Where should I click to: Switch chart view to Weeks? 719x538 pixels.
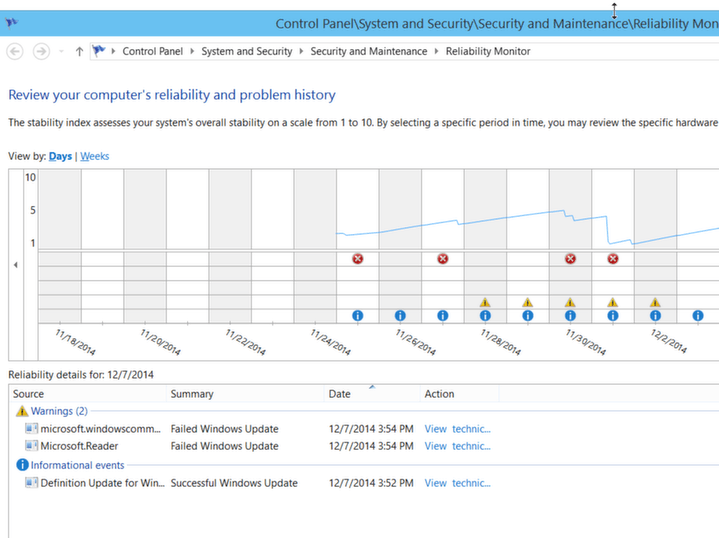tap(95, 156)
